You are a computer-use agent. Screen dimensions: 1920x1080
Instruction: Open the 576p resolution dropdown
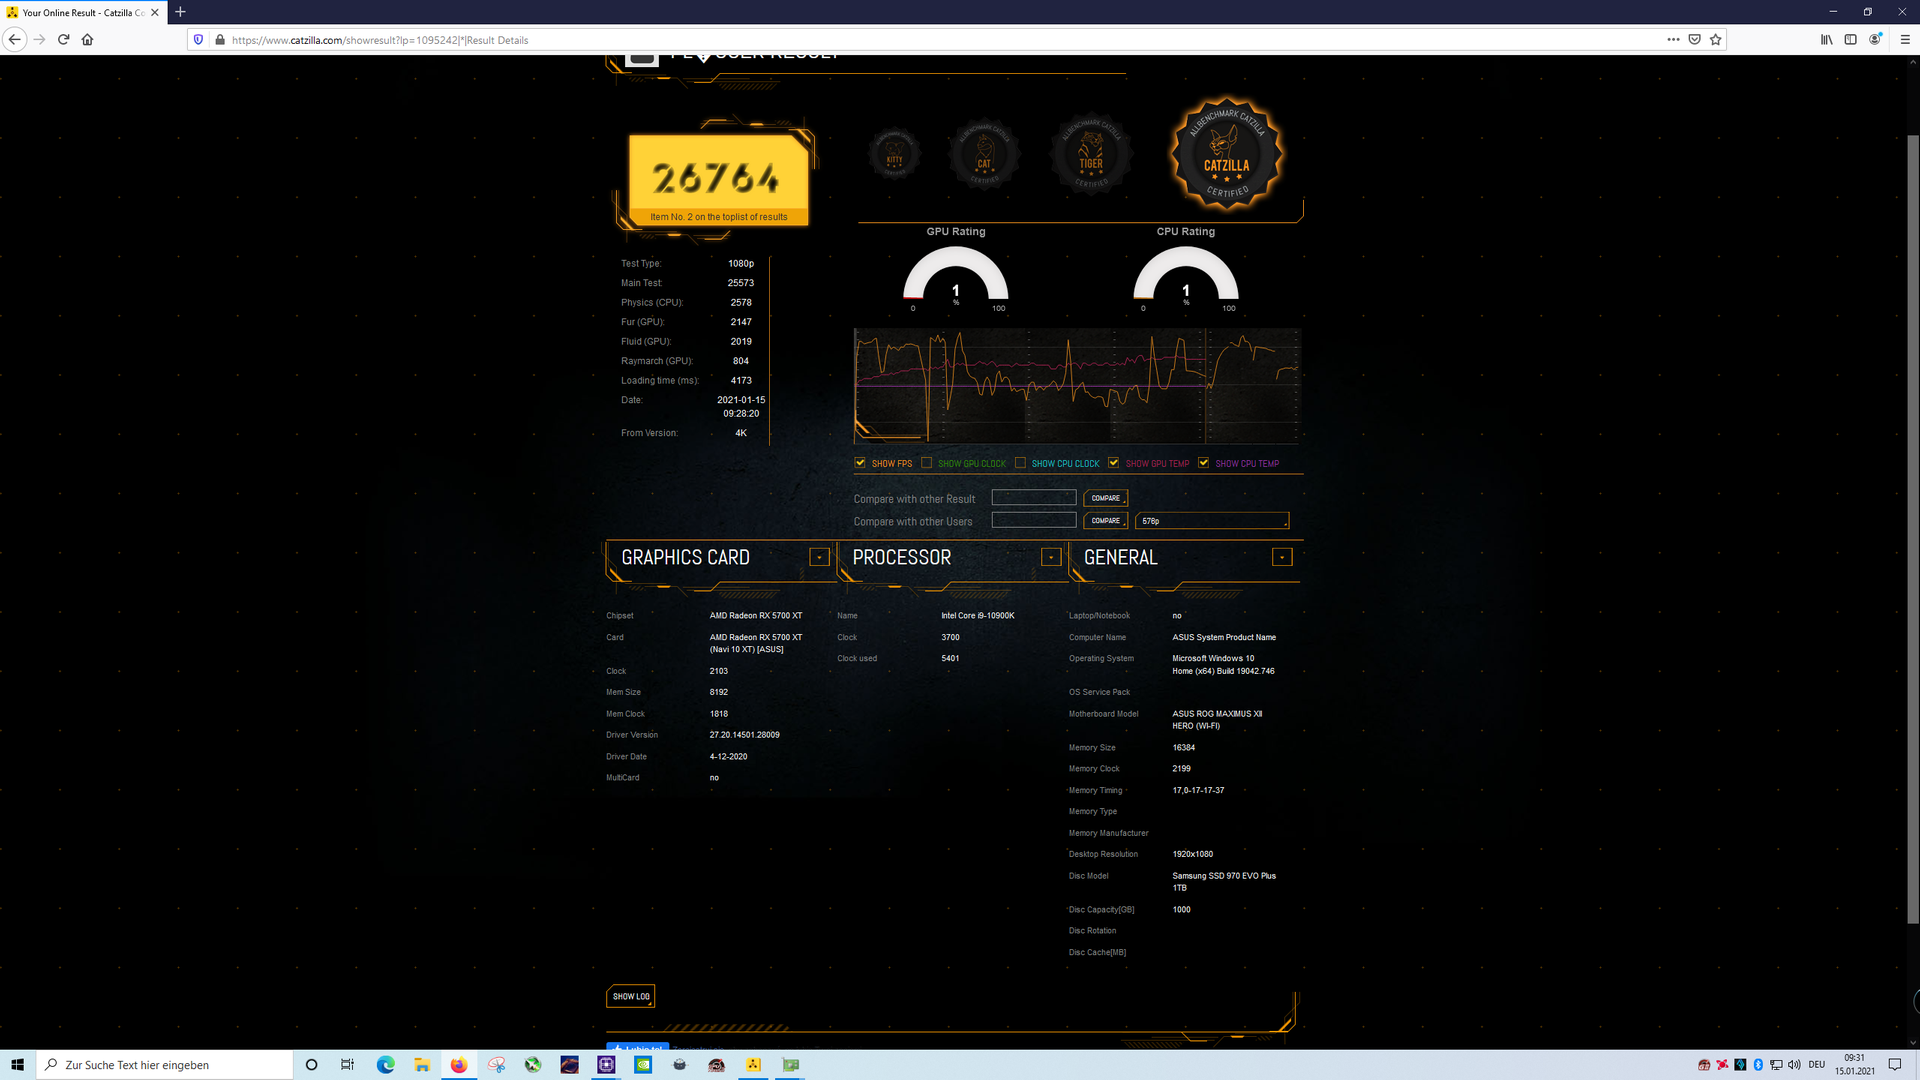pyautogui.click(x=1212, y=520)
